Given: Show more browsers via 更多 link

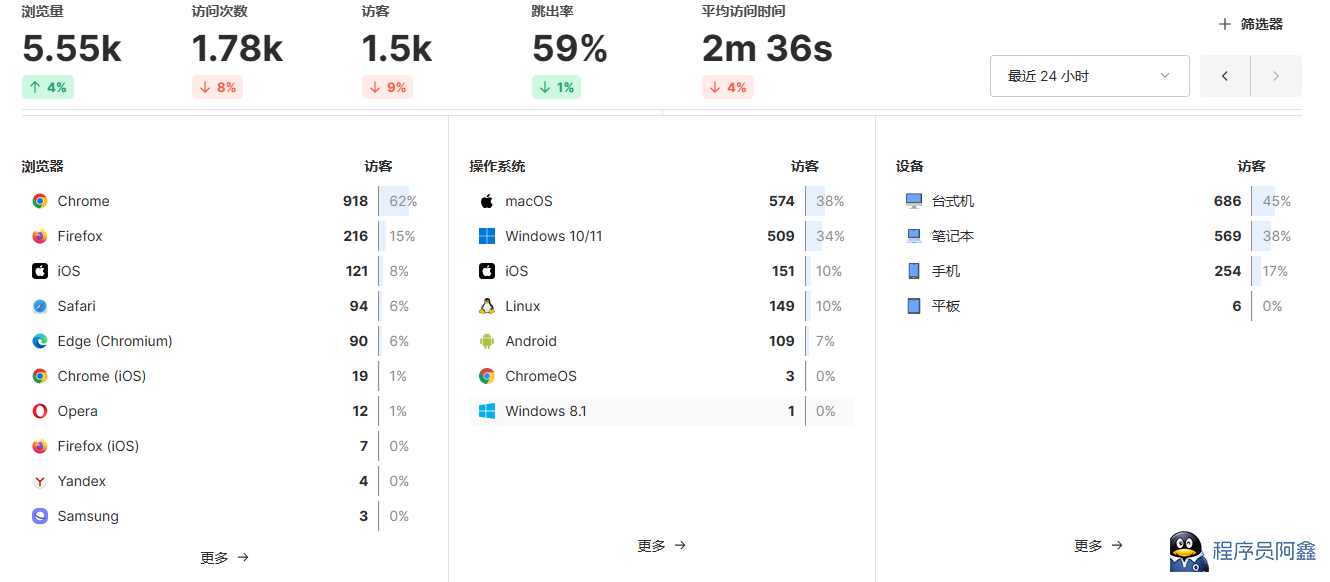Looking at the screenshot, I should [224, 557].
